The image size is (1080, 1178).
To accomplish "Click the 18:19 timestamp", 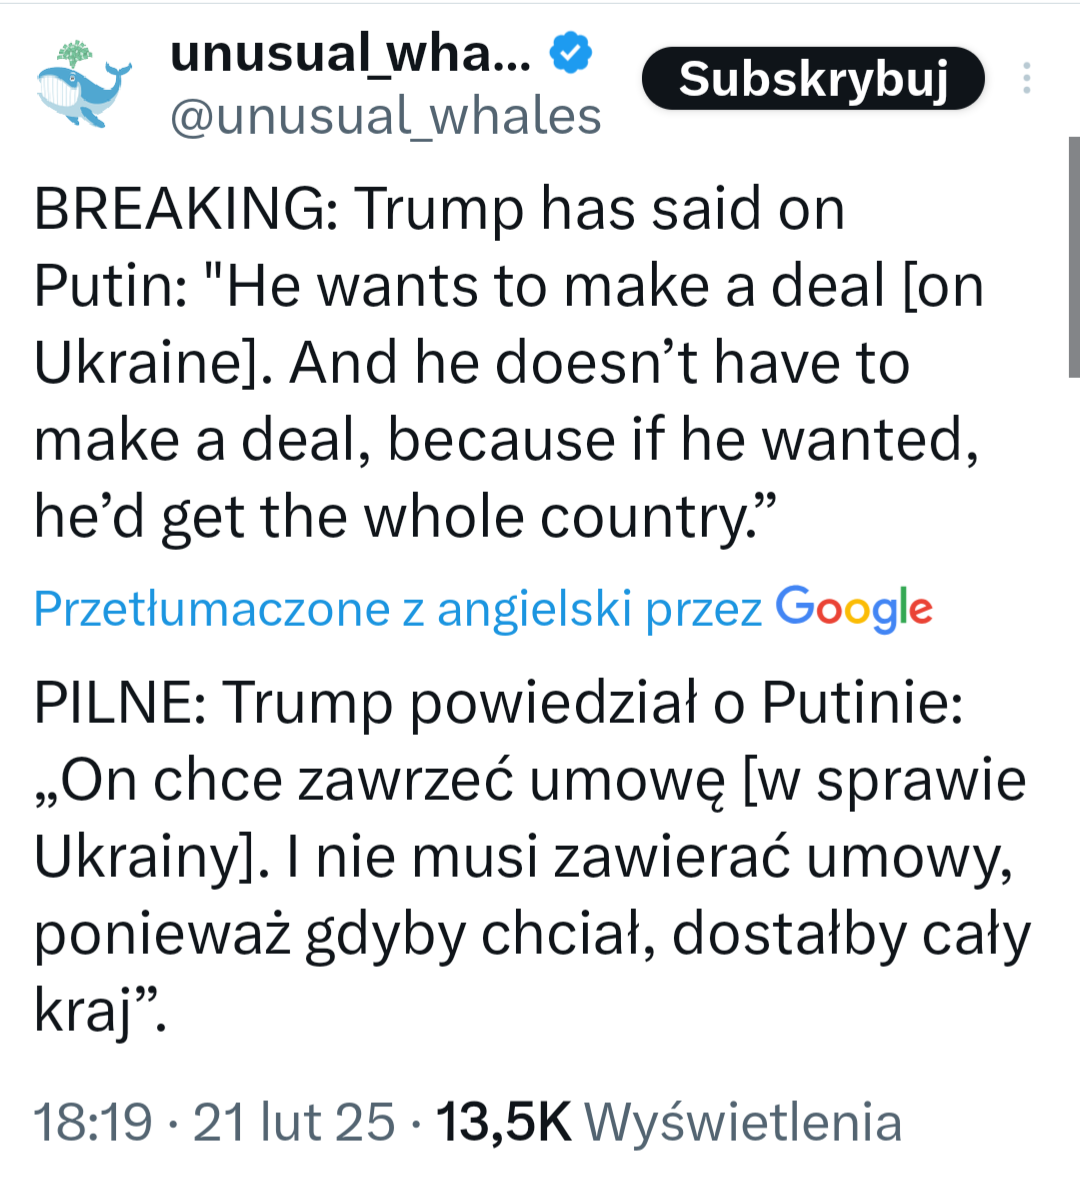I will 93,1122.
